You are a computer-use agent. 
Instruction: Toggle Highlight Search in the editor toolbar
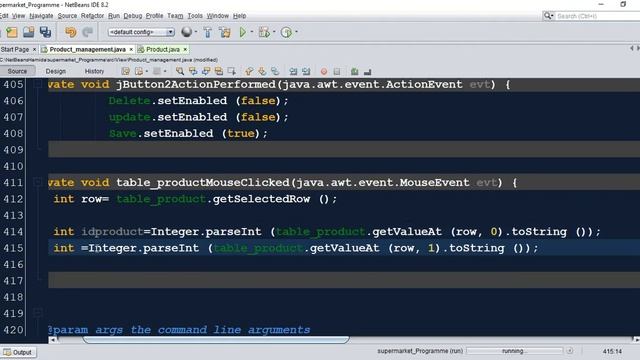tap(219, 71)
